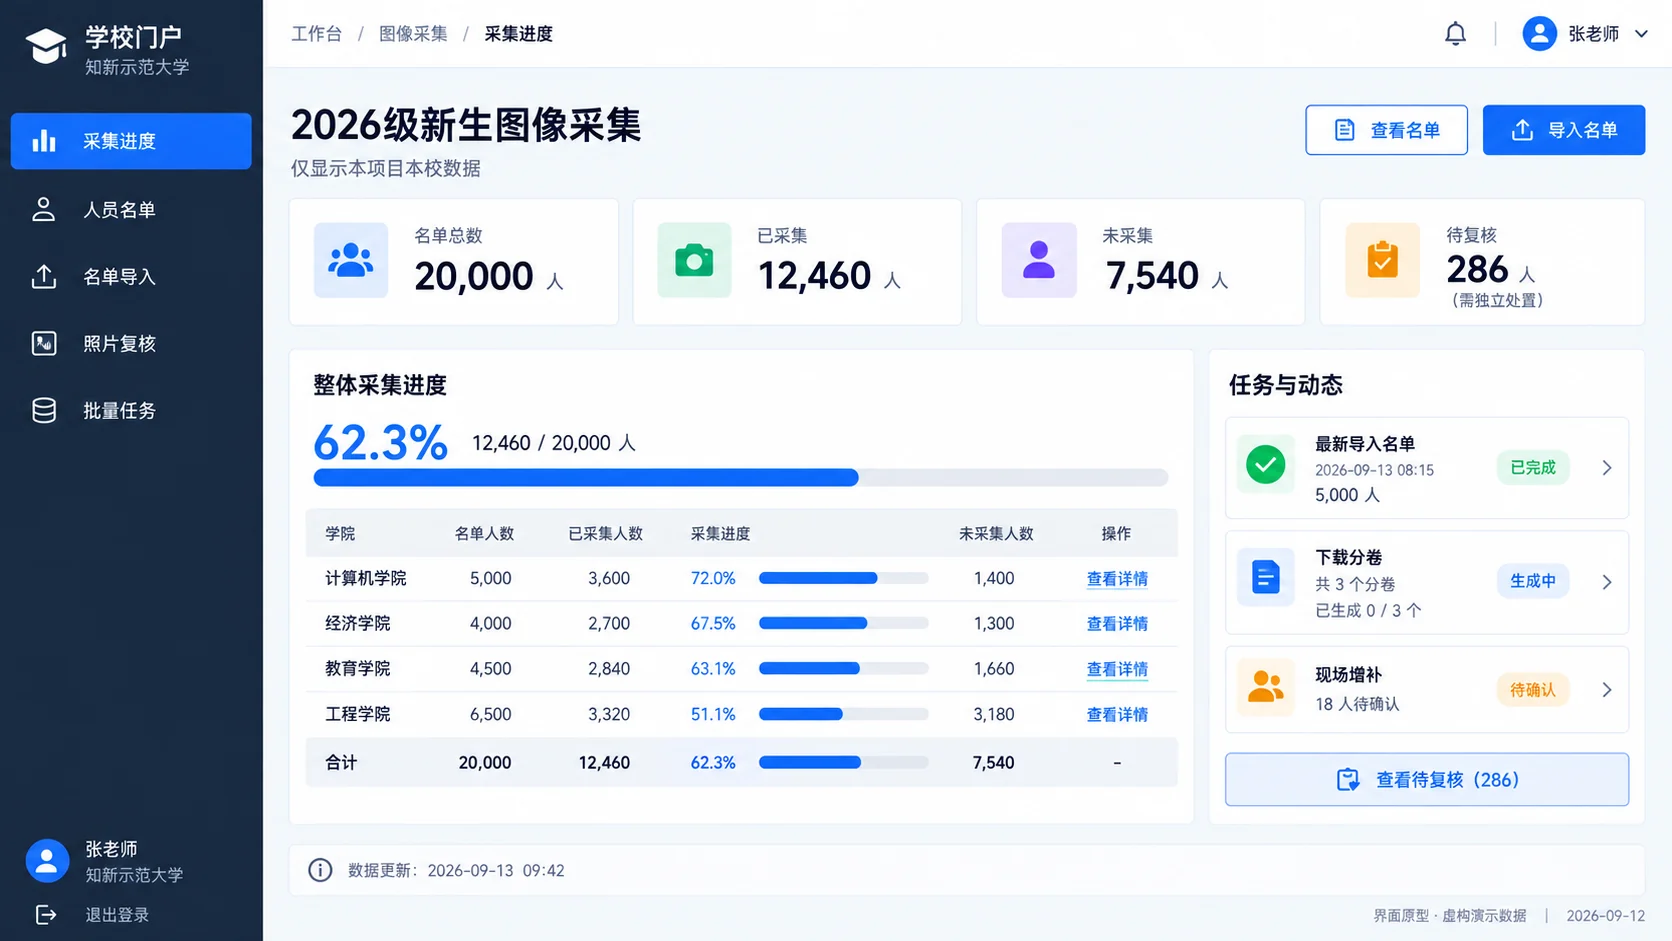Image resolution: width=1672 pixels, height=941 pixels.
Task: Go to 名单导入 in the sidebar
Action: (131, 277)
